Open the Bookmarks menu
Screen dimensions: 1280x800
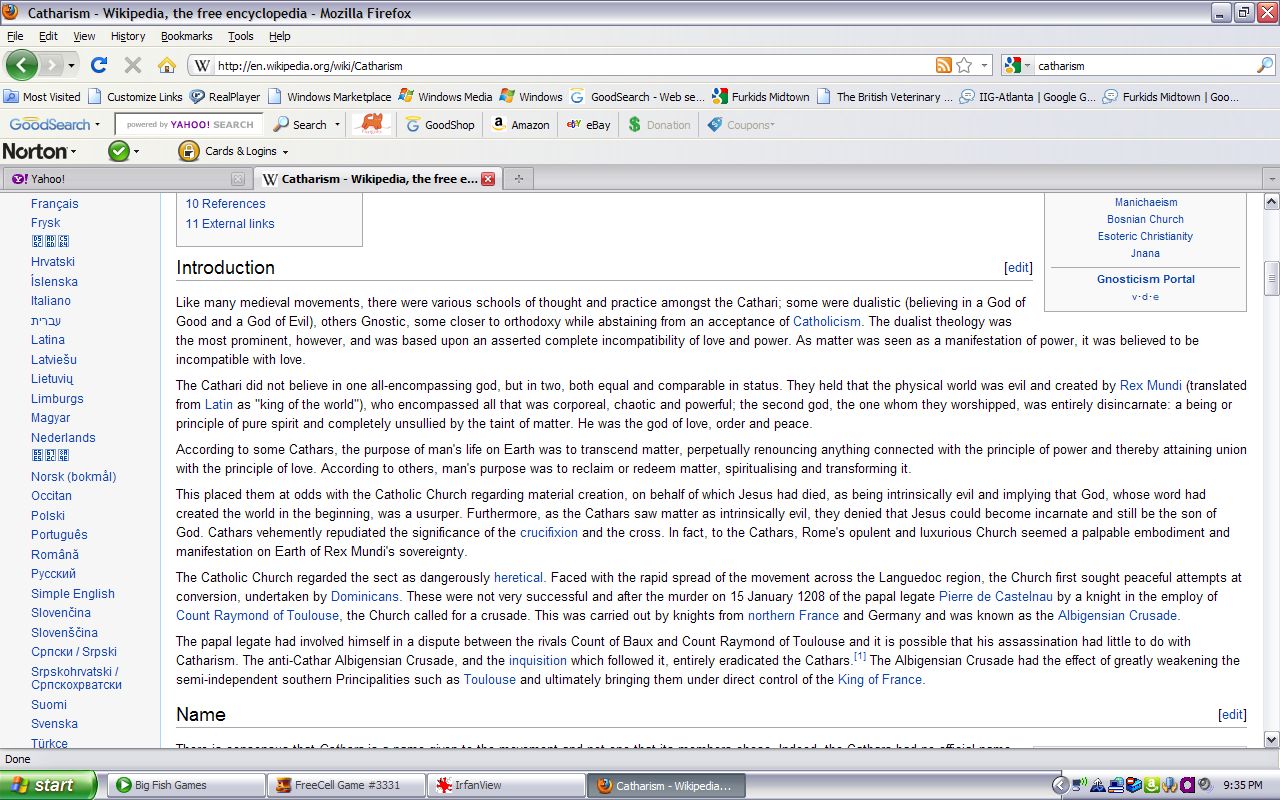click(186, 36)
